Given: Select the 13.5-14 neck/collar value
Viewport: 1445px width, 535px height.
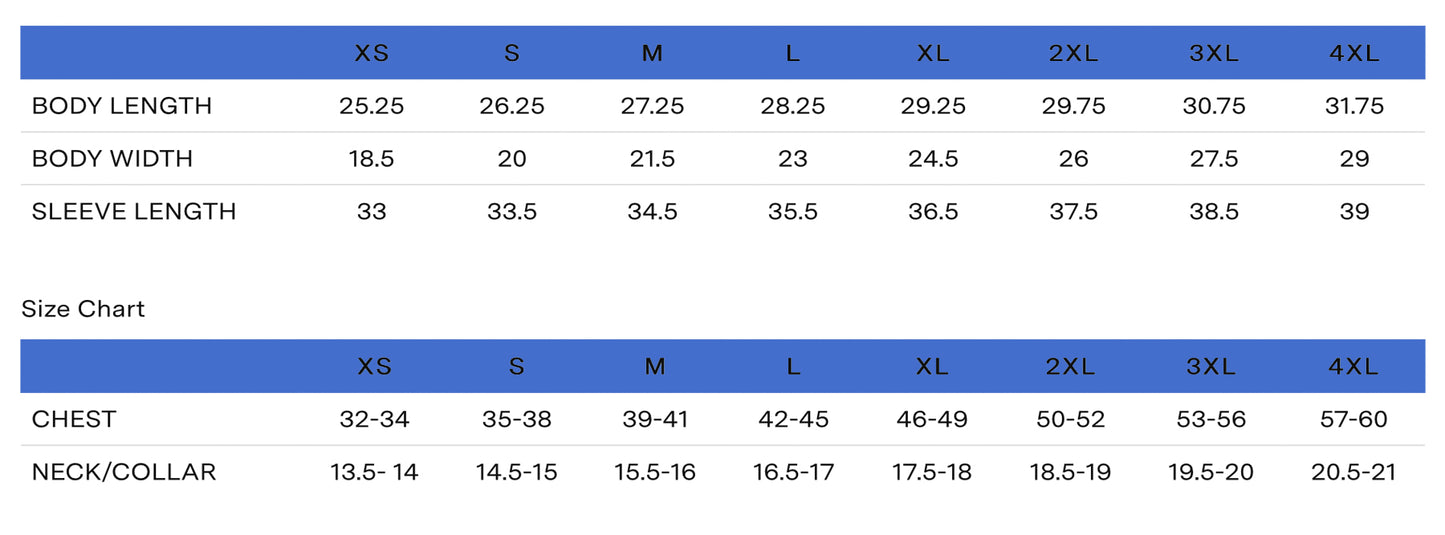Looking at the screenshot, I should pyautogui.click(x=374, y=472).
